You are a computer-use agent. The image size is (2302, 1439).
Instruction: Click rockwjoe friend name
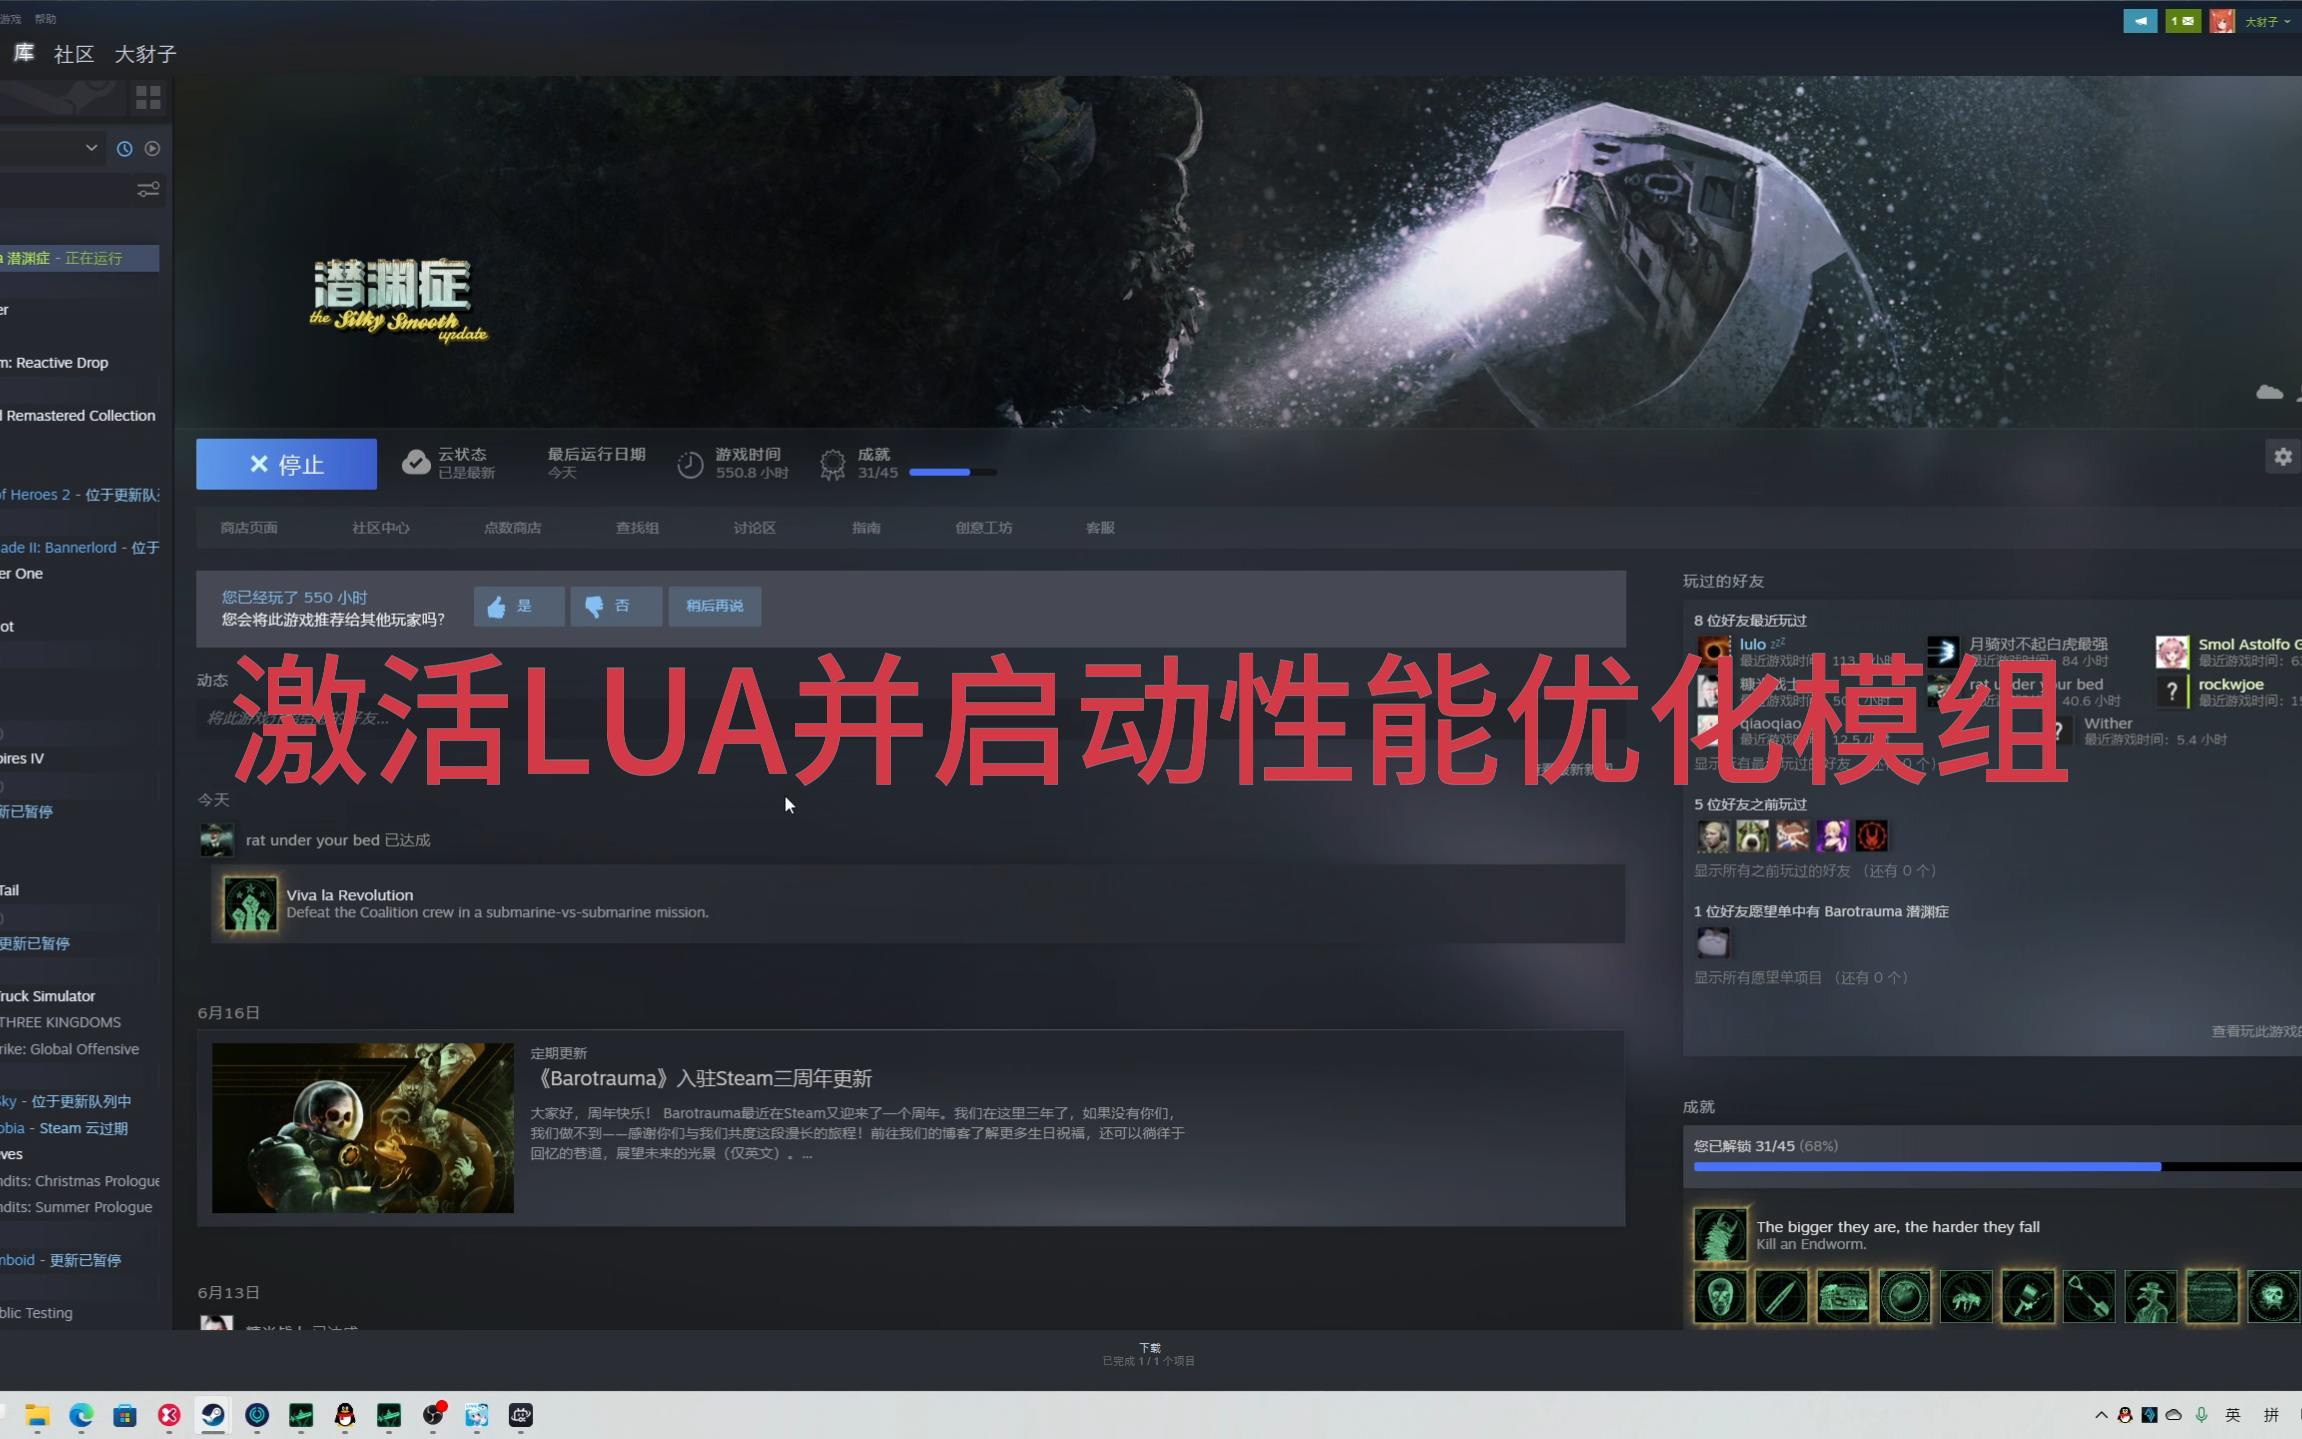[x=2230, y=684]
